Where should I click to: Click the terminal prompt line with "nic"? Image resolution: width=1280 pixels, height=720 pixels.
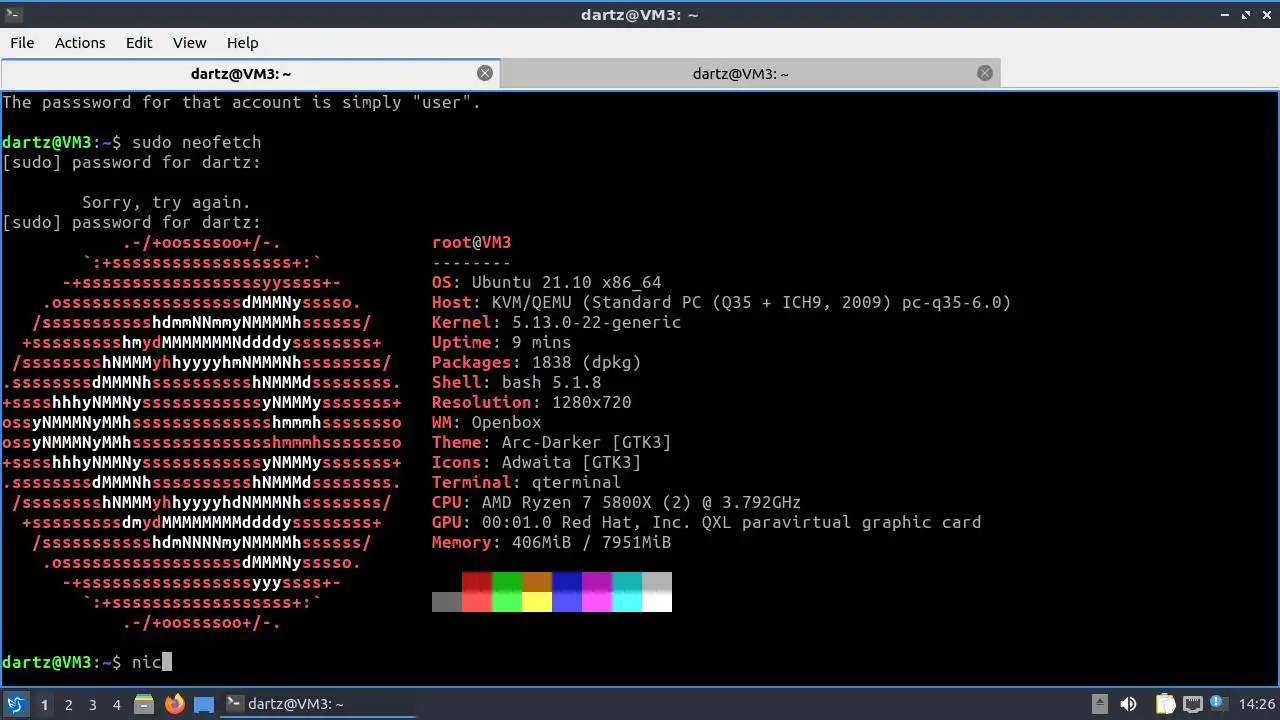pos(88,662)
